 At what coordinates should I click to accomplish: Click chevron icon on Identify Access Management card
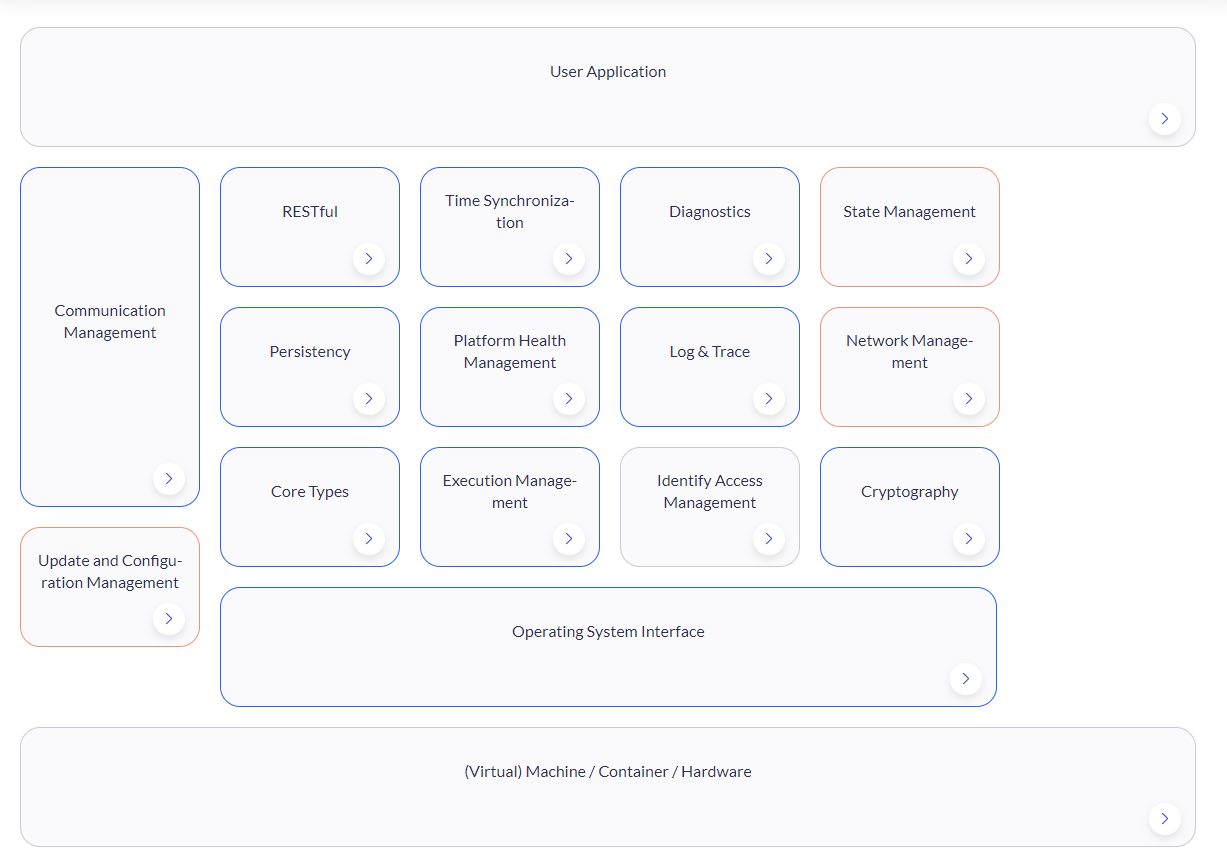[x=768, y=539]
